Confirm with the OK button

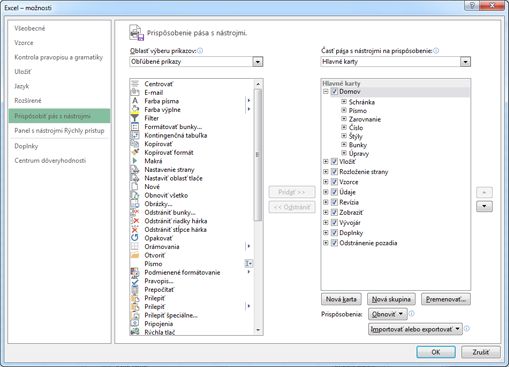436,352
